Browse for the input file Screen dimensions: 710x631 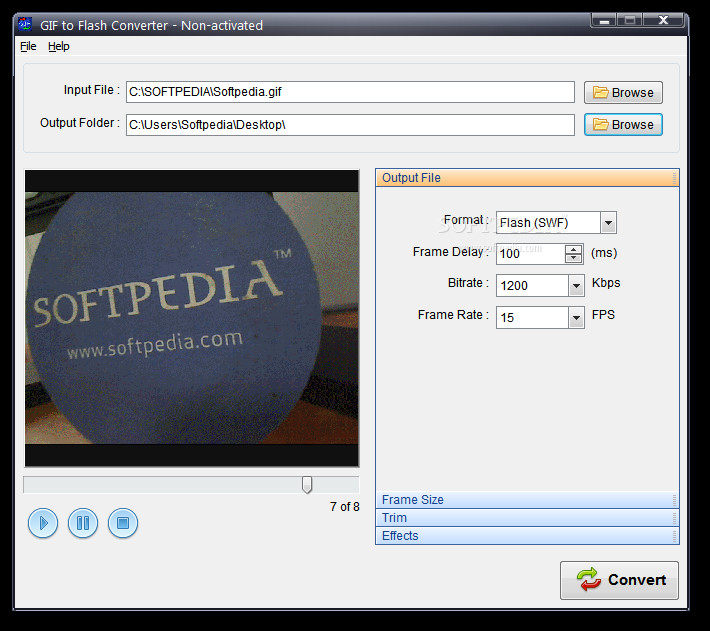tap(623, 92)
